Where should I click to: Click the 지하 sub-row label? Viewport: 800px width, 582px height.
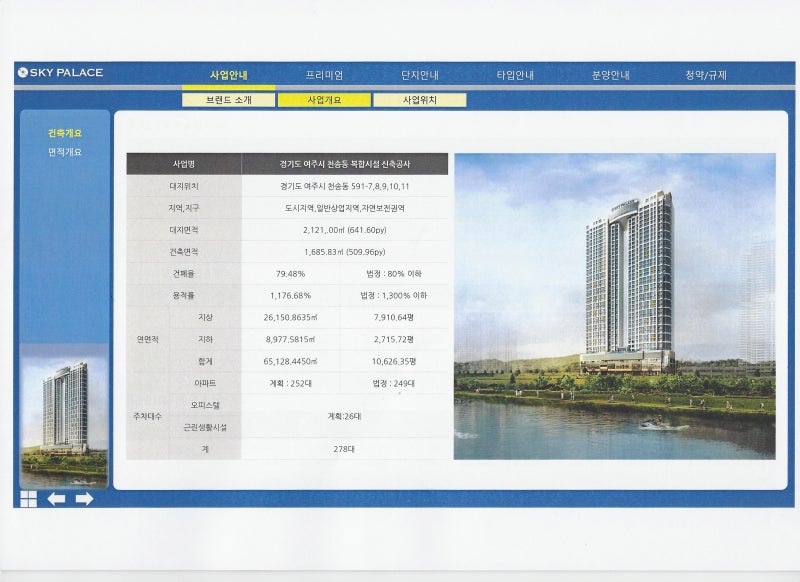click(205, 339)
